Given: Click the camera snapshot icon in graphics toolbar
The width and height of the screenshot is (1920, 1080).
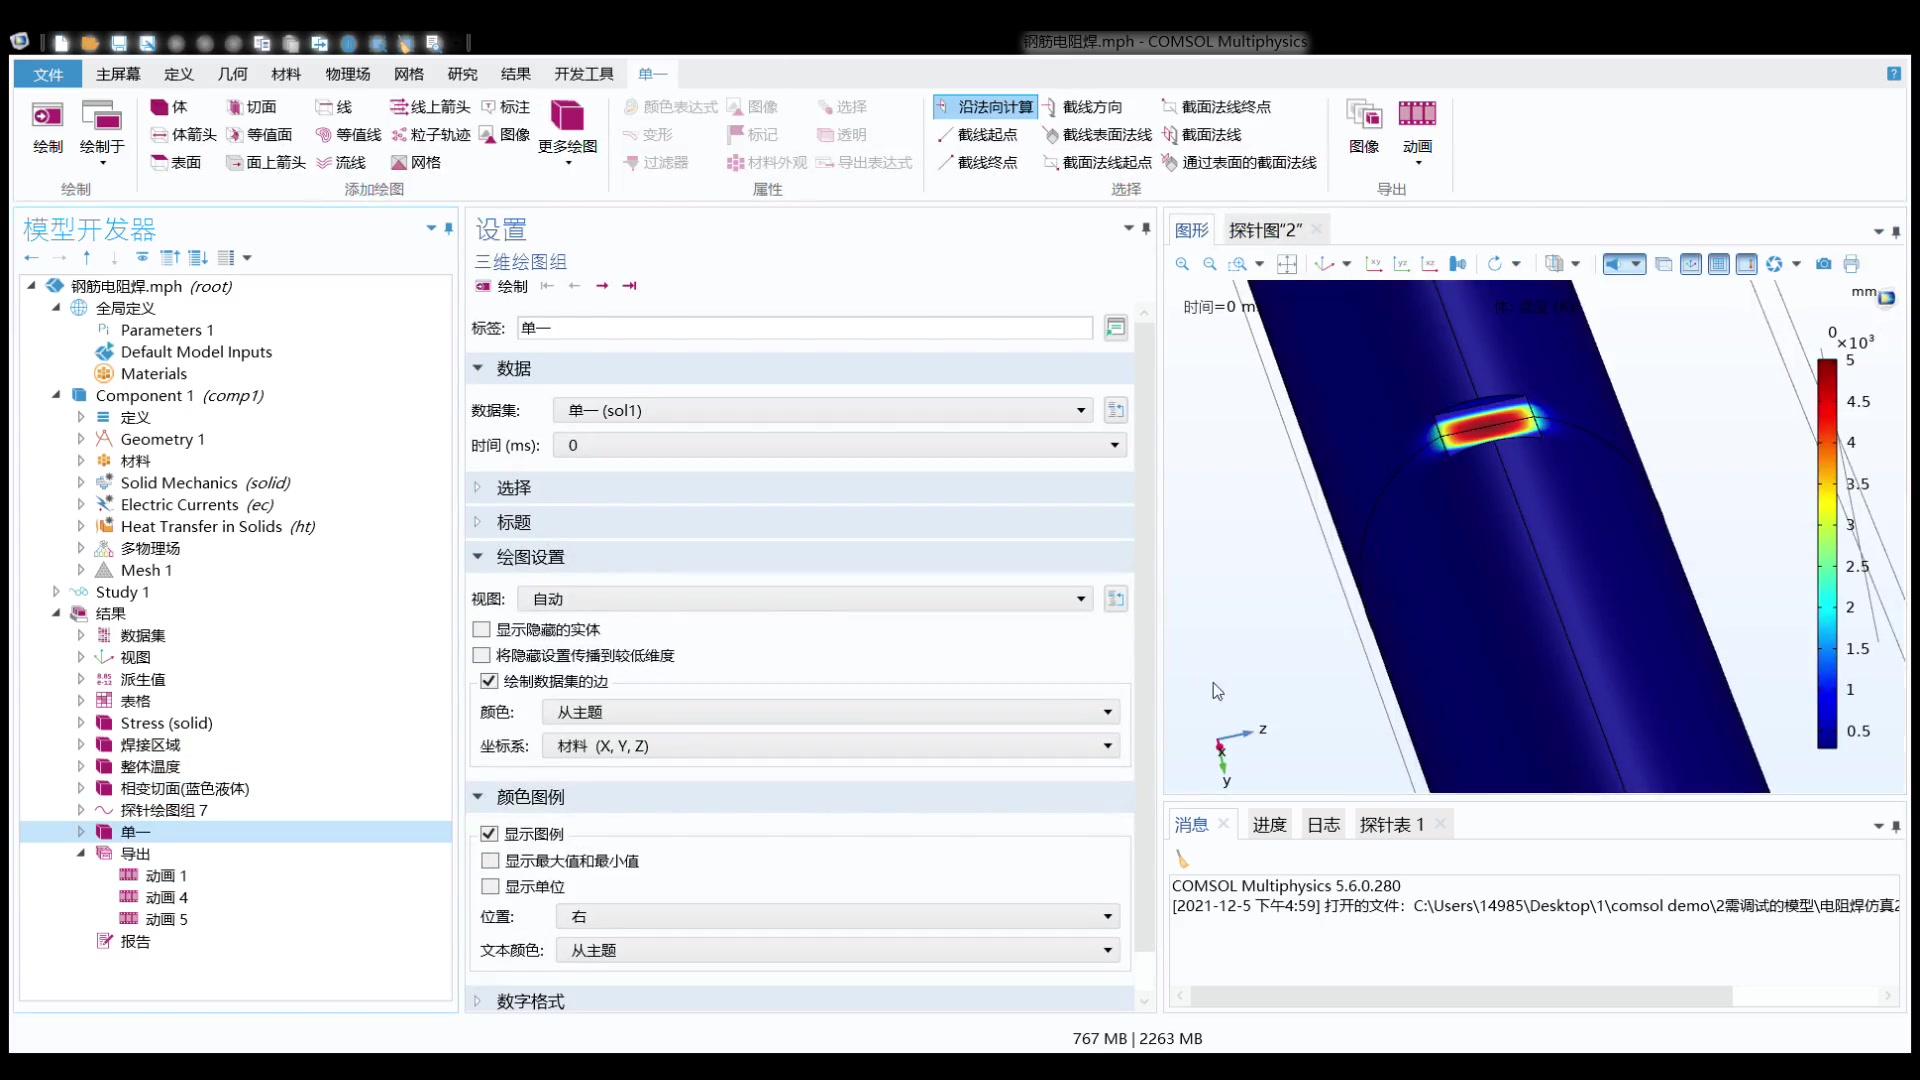Looking at the screenshot, I should (1823, 263).
